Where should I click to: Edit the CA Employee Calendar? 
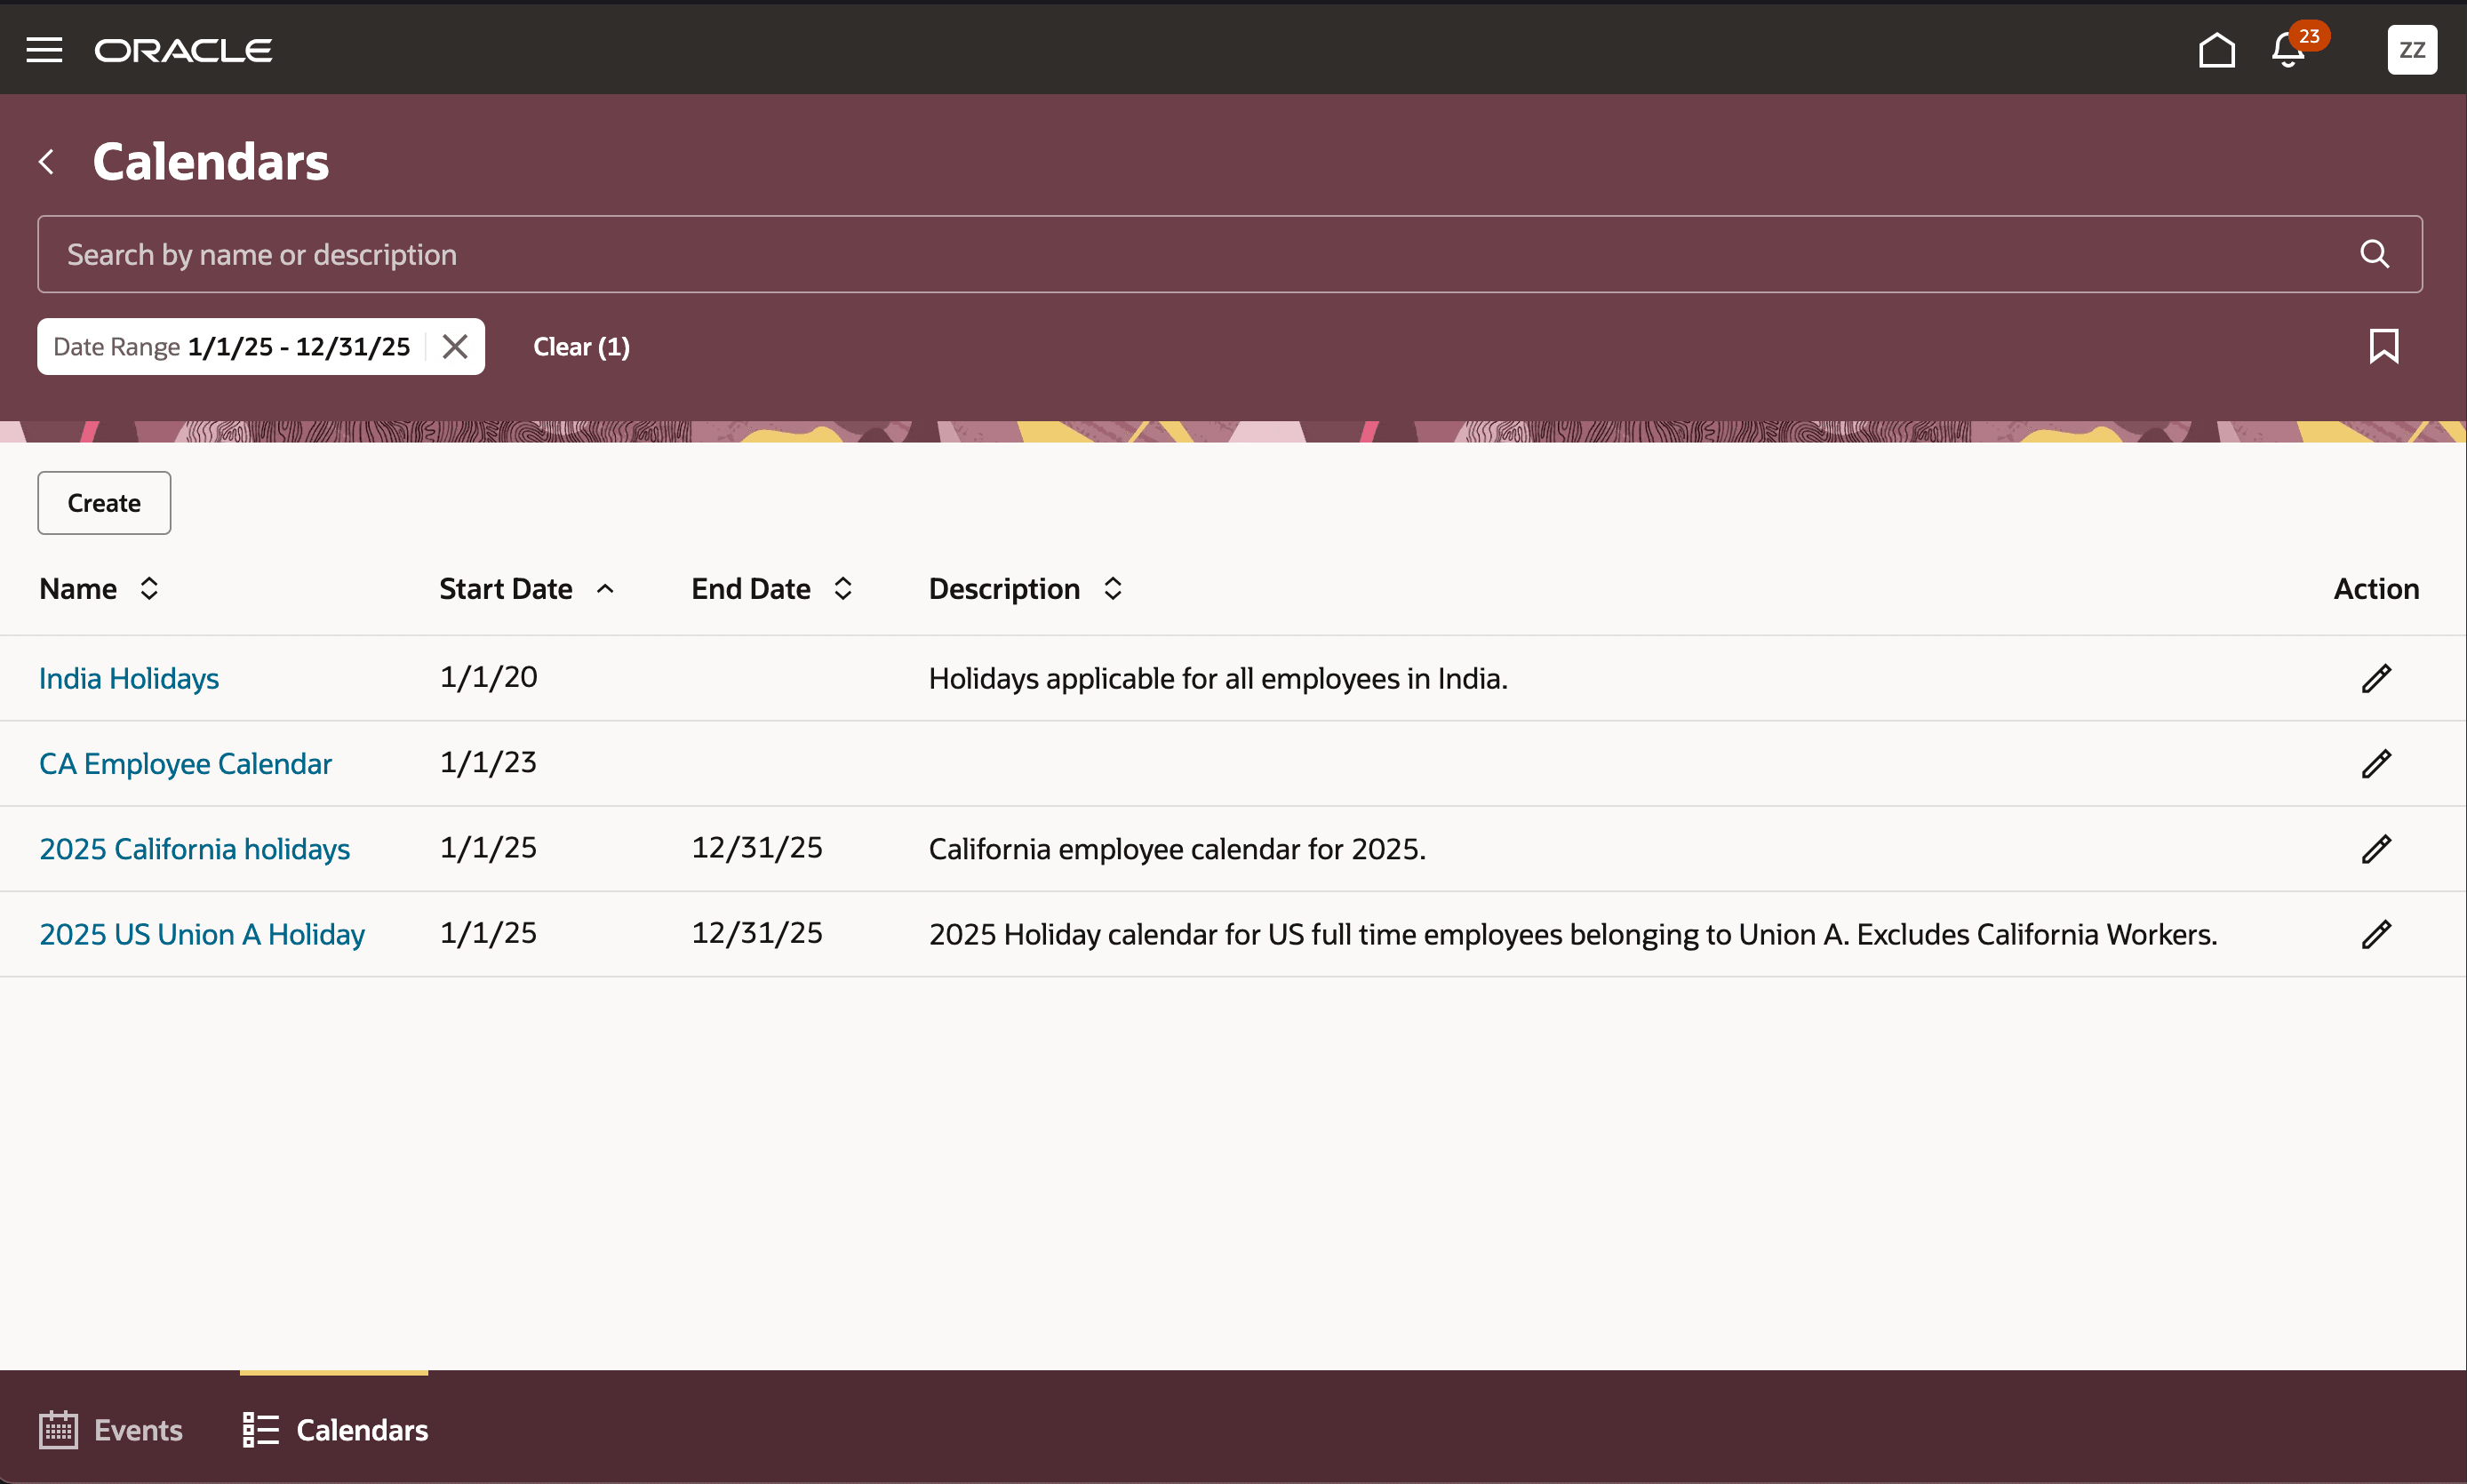2376,763
